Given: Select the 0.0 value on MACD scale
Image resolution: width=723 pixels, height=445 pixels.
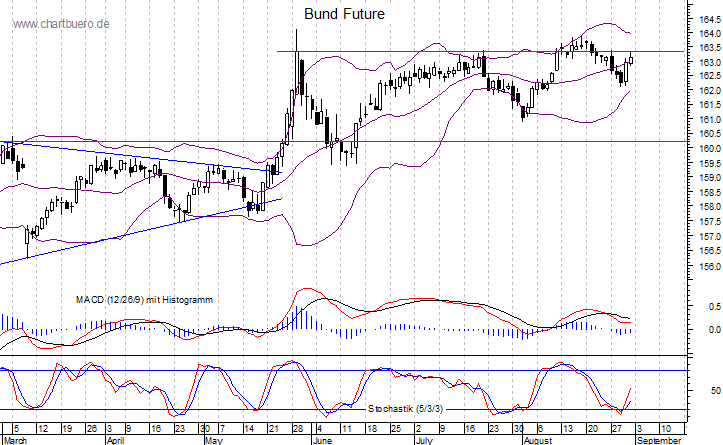Looking at the screenshot, I should click(x=715, y=330).
